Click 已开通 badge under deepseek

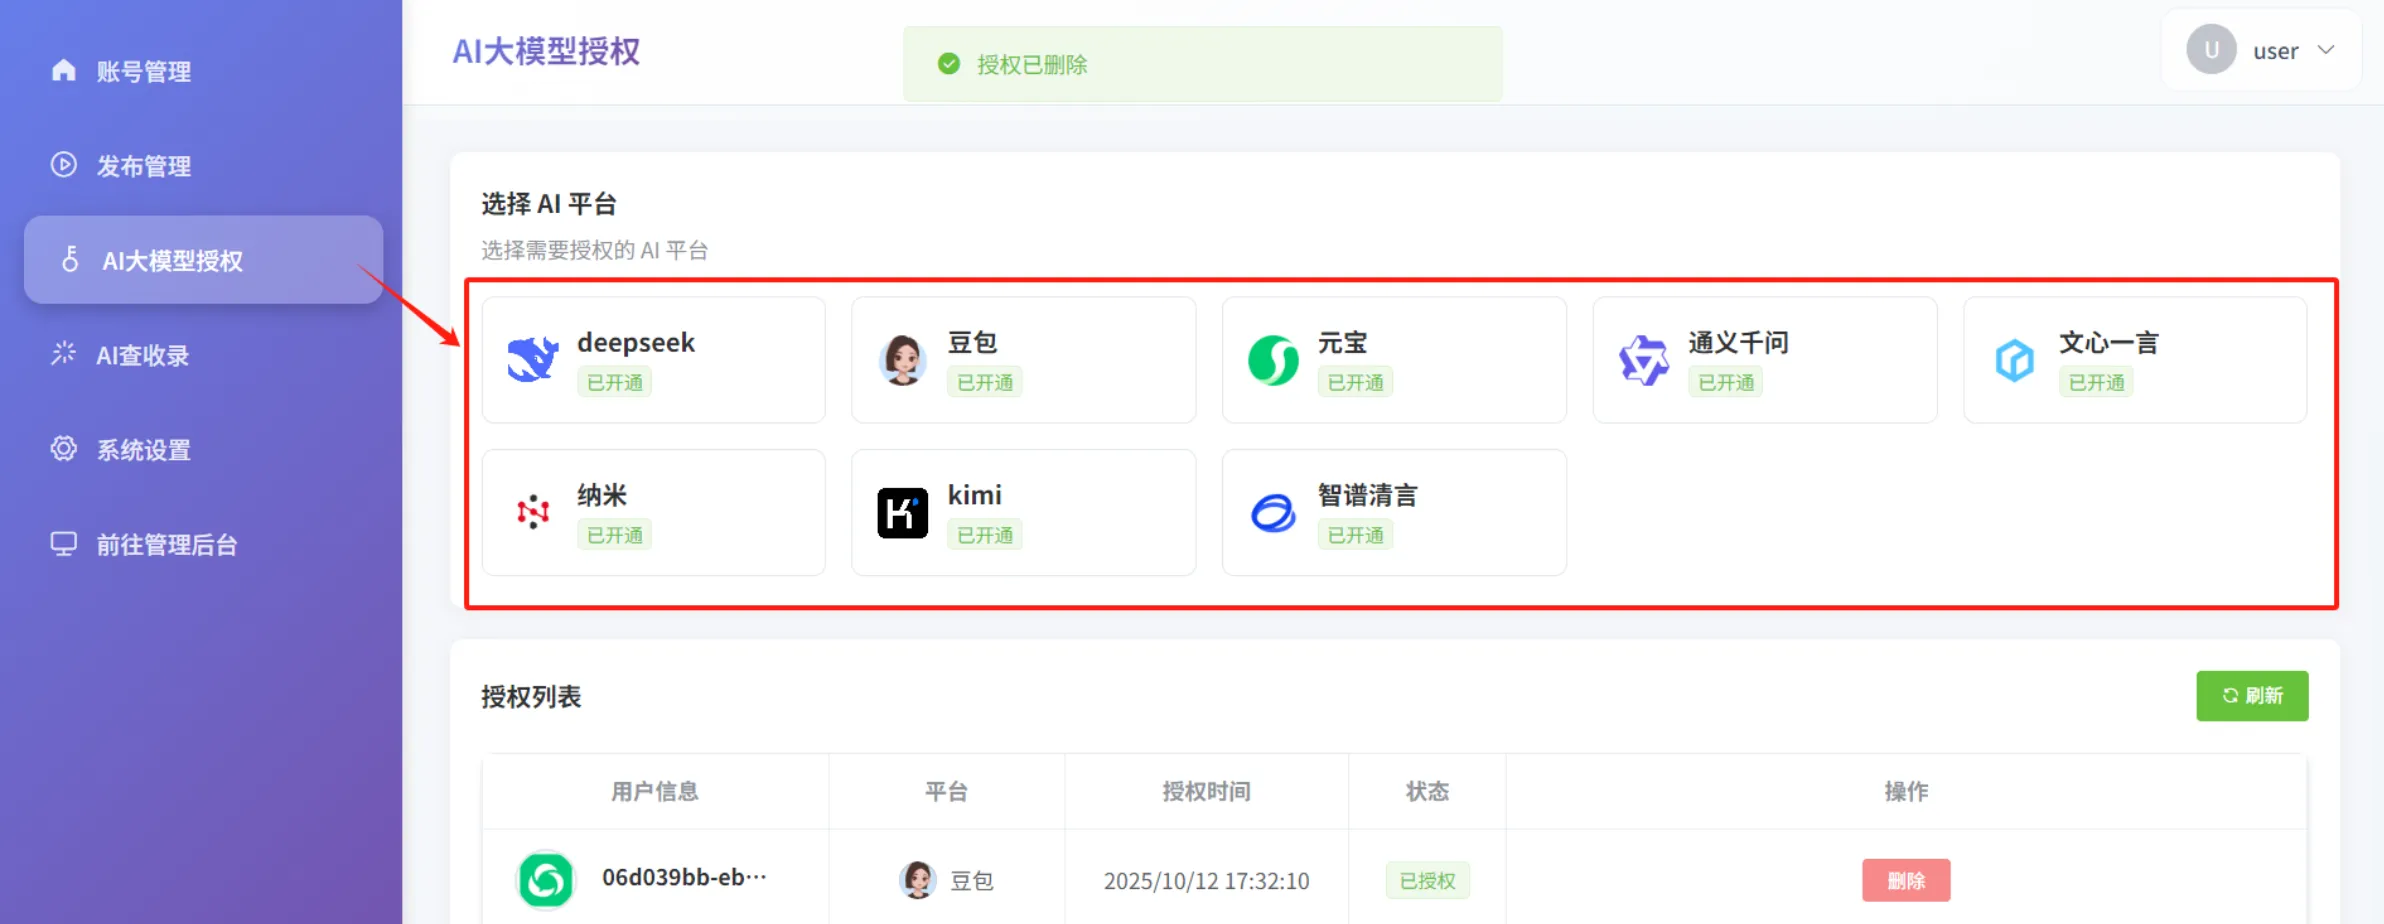tap(614, 382)
